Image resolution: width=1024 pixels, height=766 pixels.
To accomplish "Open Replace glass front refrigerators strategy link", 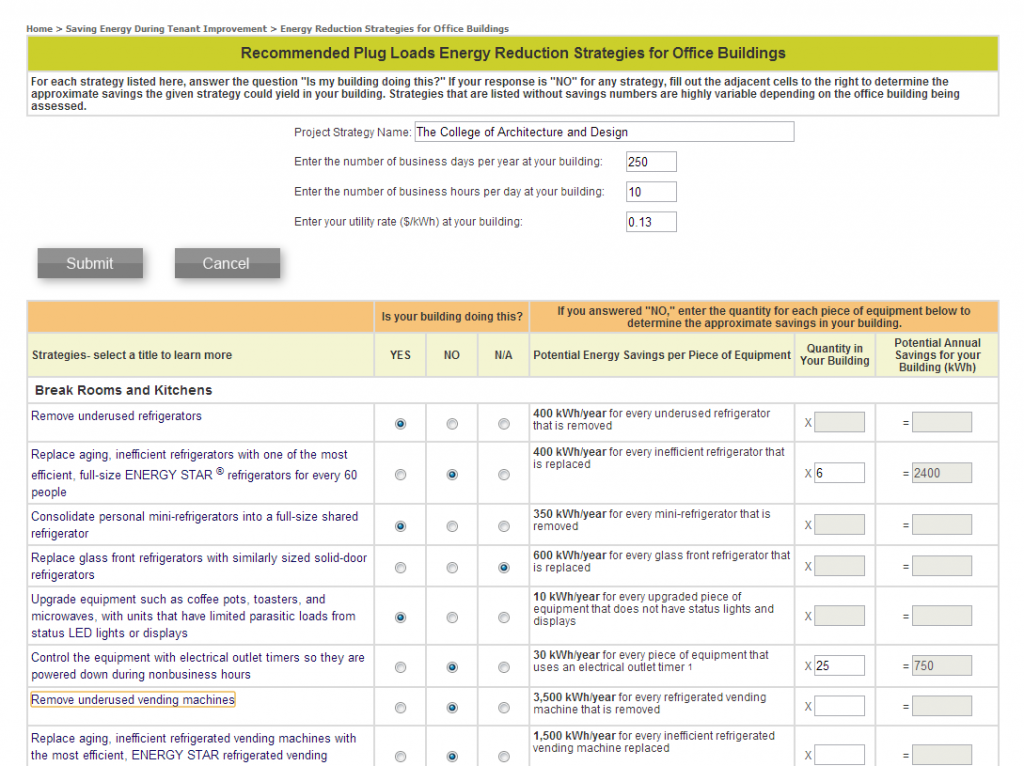I will tap(199, 566).
